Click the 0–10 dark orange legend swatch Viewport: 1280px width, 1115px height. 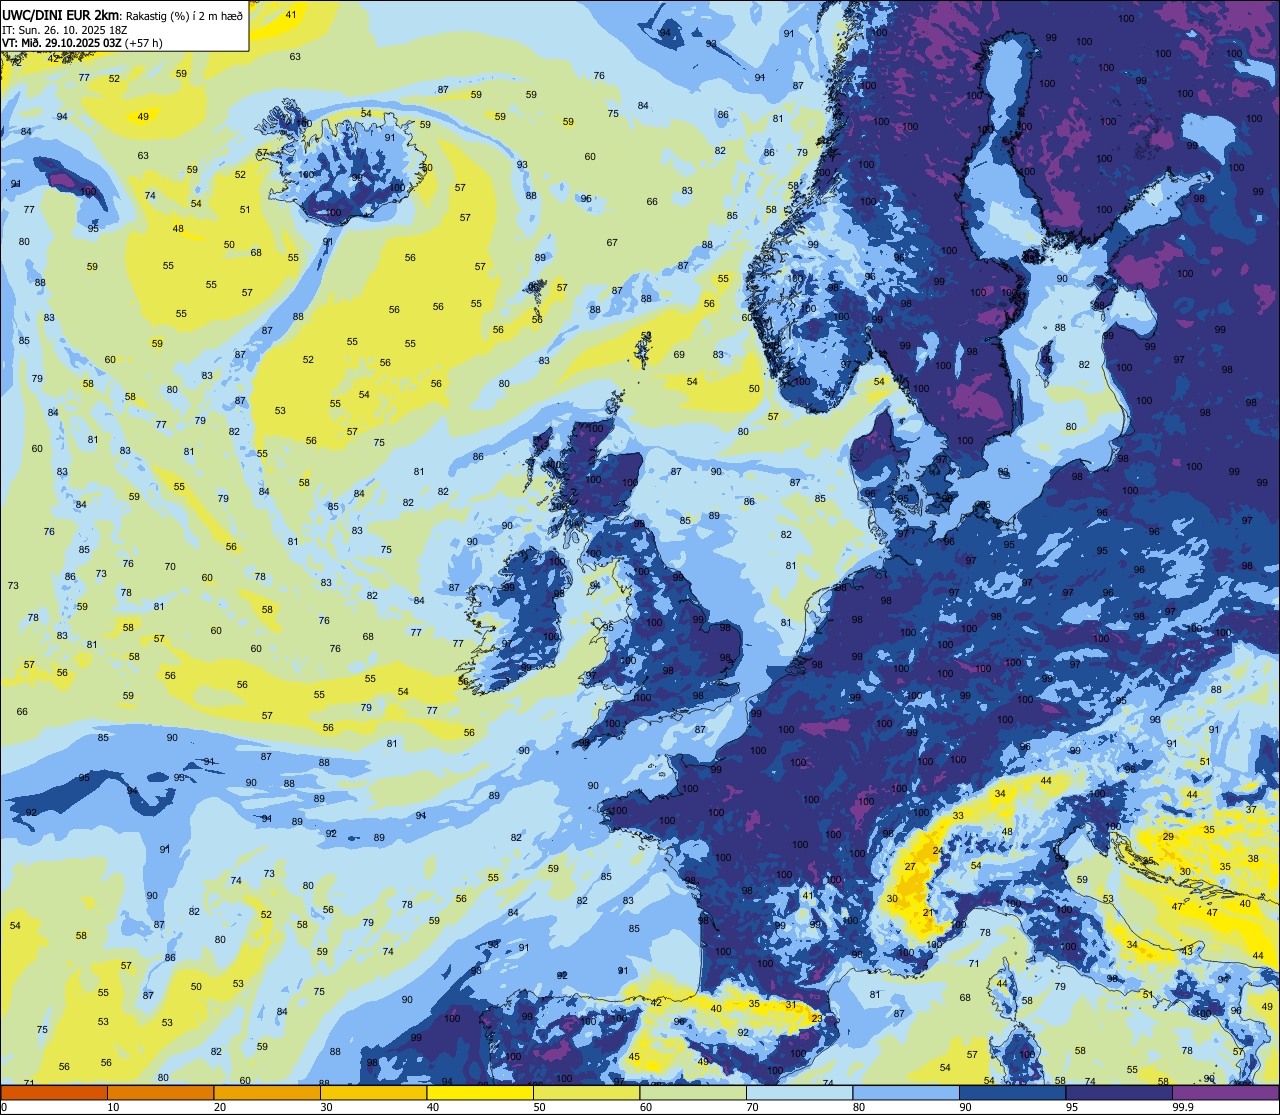point(54,1093)
